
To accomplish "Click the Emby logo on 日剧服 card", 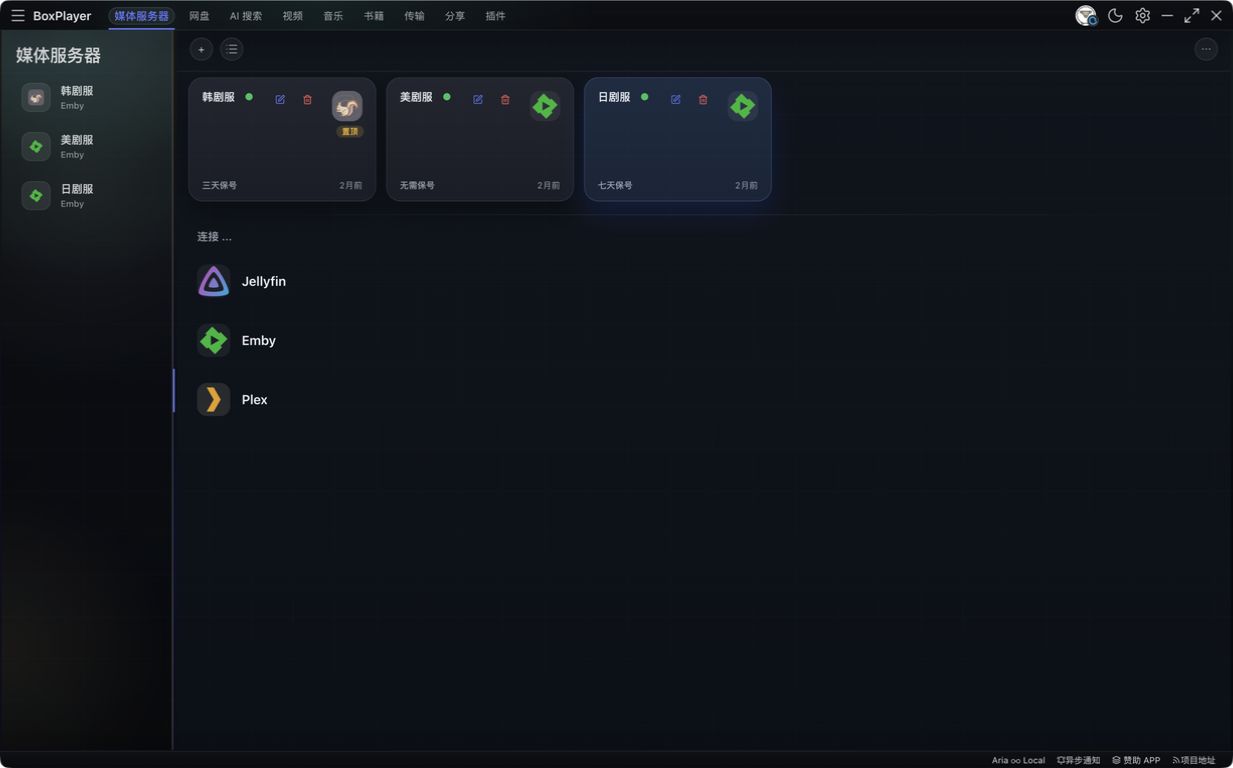I will [743, 106].
